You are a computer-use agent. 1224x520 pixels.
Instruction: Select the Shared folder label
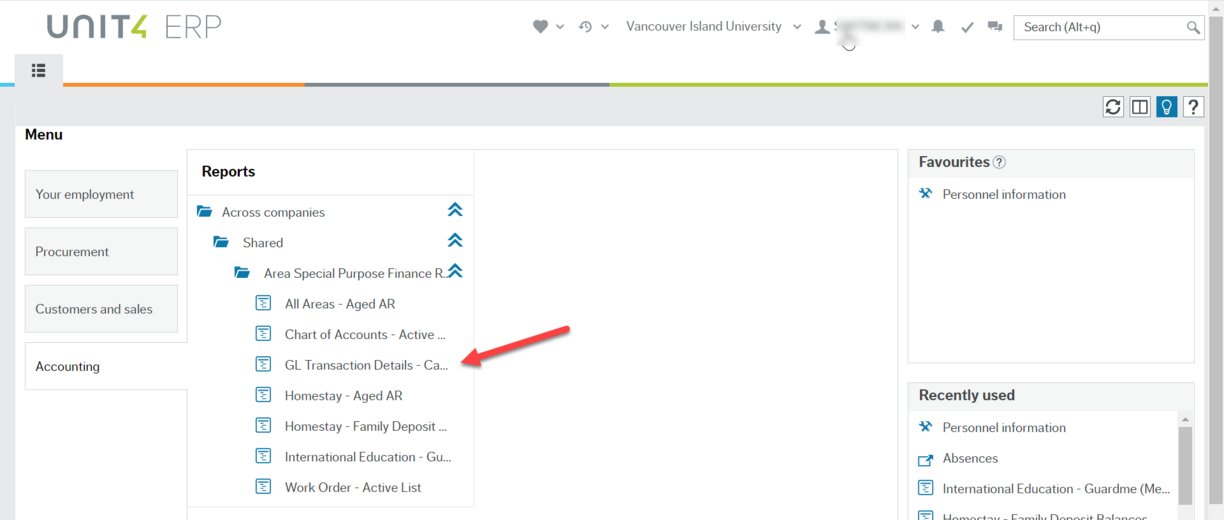[263, 243]
